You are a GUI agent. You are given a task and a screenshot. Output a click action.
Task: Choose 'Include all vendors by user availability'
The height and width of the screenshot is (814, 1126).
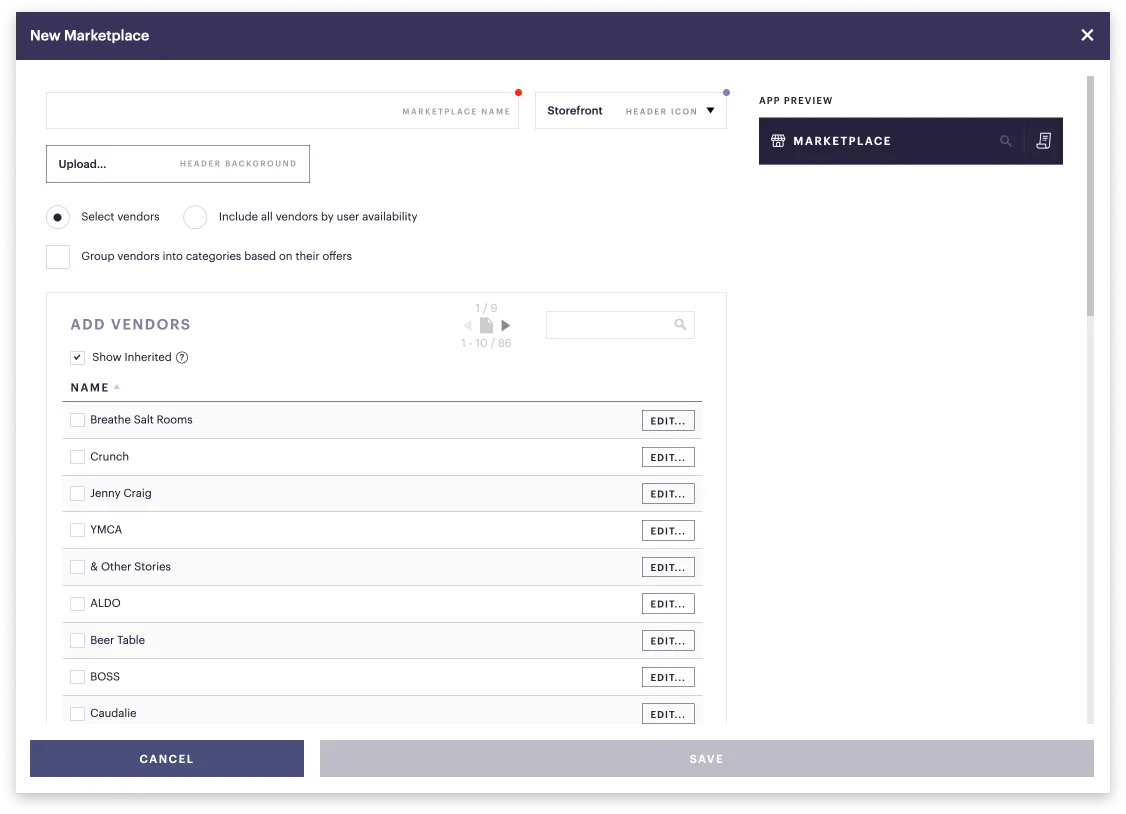tap(195, 217)
